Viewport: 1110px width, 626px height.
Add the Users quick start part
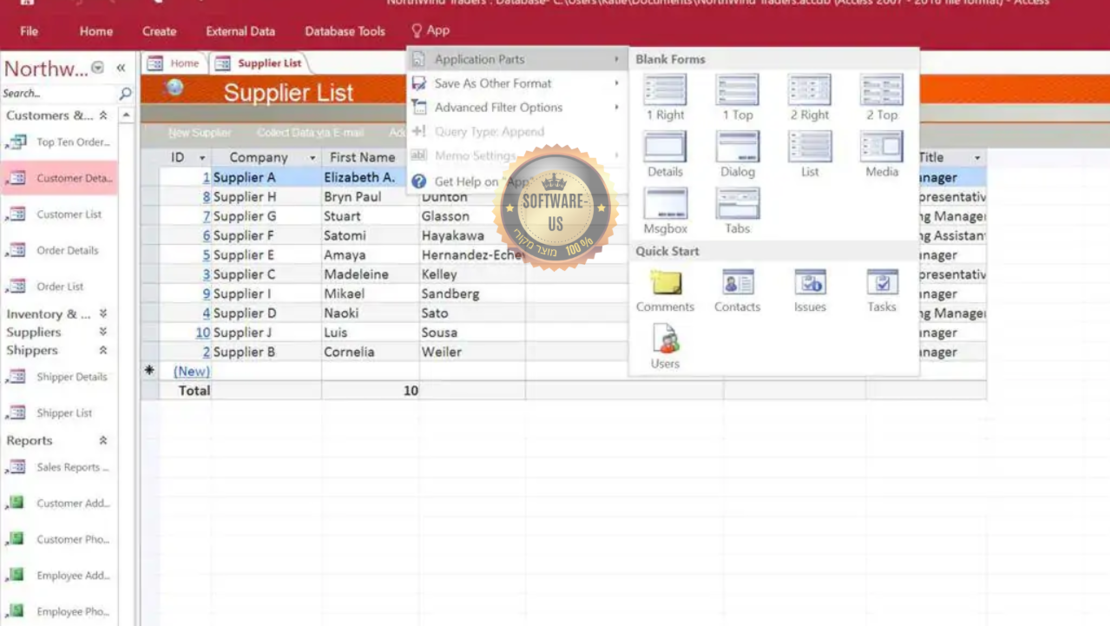(665, 347)
